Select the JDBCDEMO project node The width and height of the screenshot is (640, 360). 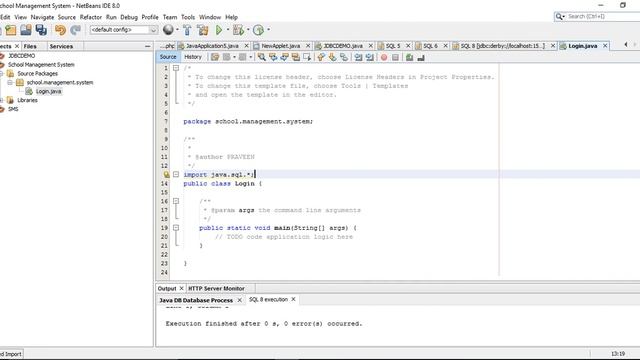click(21, 56)
